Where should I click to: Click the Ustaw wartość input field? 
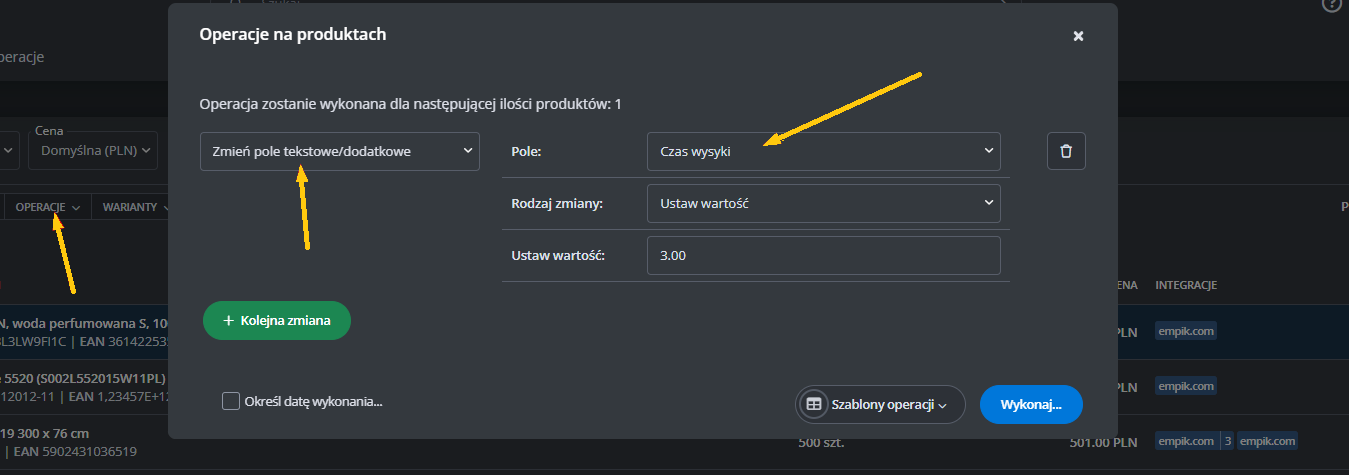pos(823,255)
